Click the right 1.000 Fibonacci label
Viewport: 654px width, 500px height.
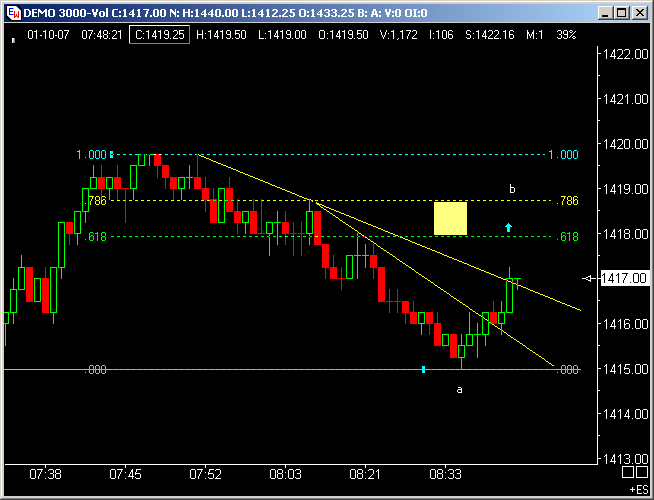click(563, 155)
